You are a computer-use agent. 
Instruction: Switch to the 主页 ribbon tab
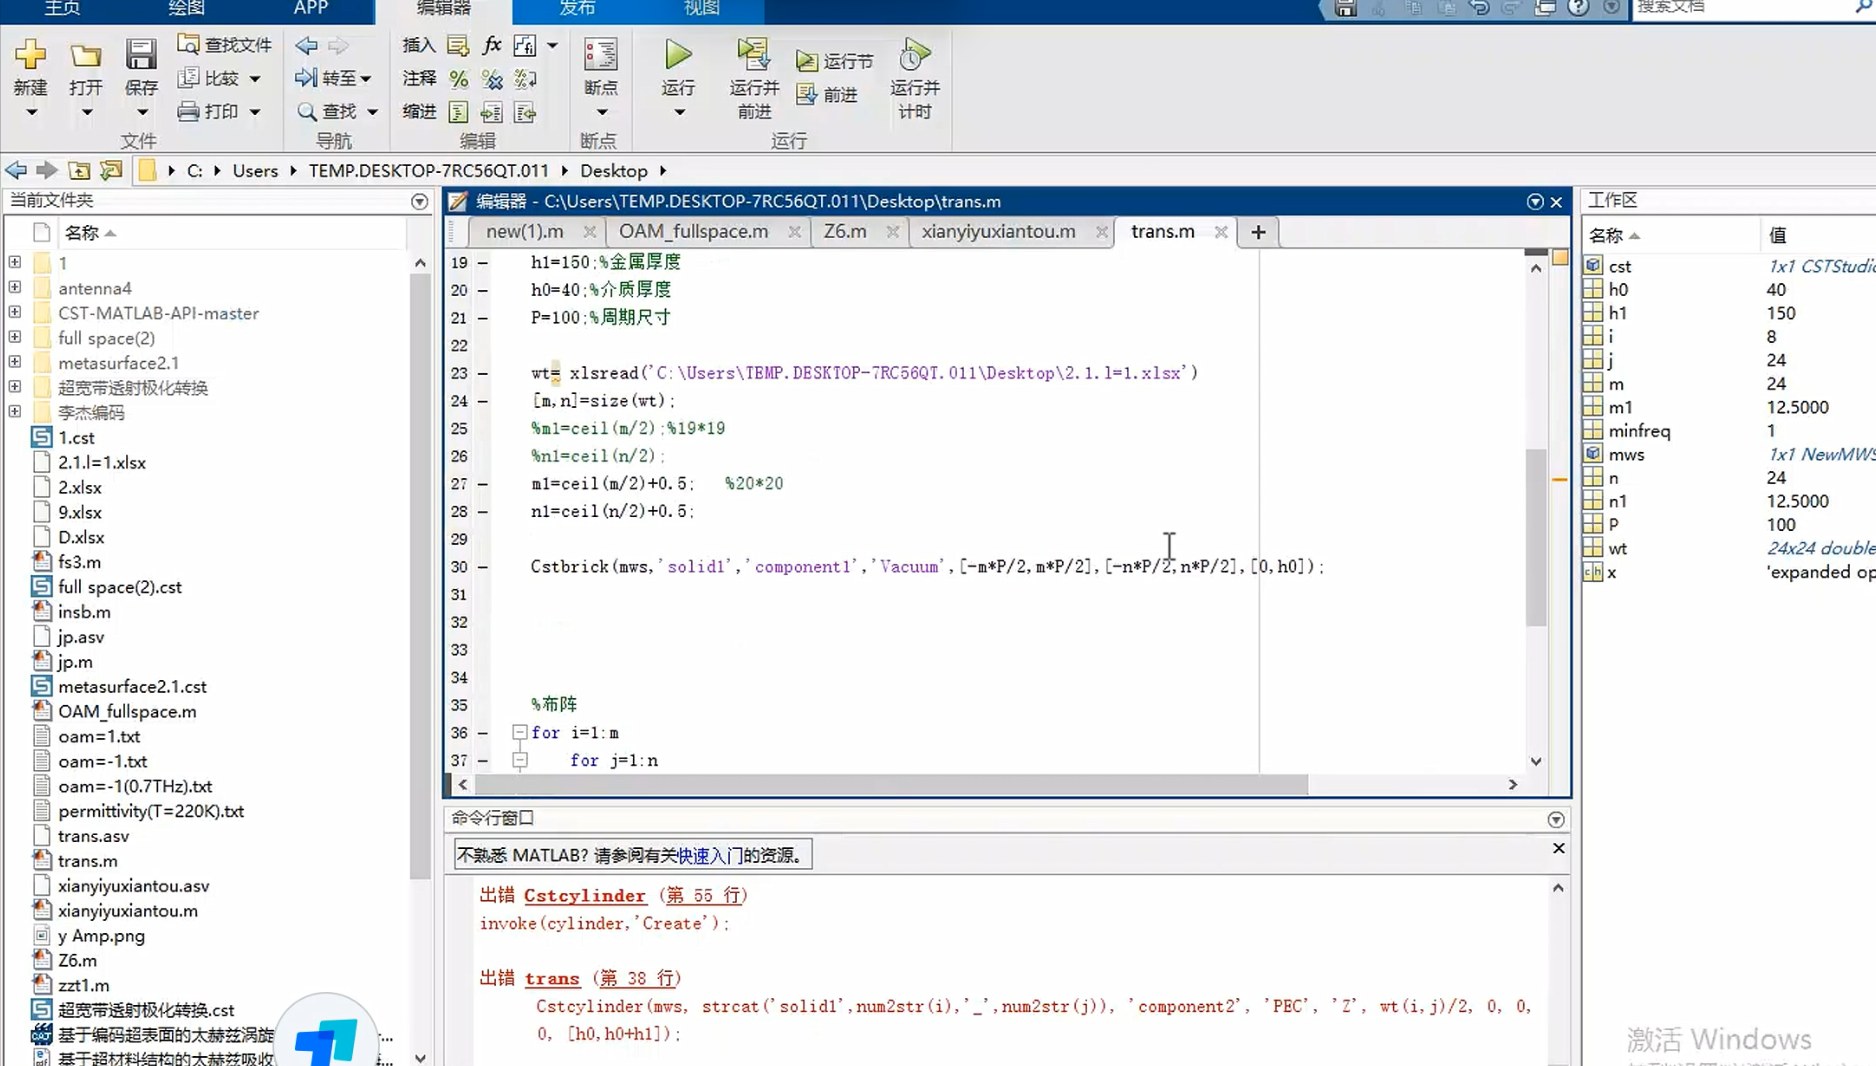pyautogui.click(x=62, y=9)
